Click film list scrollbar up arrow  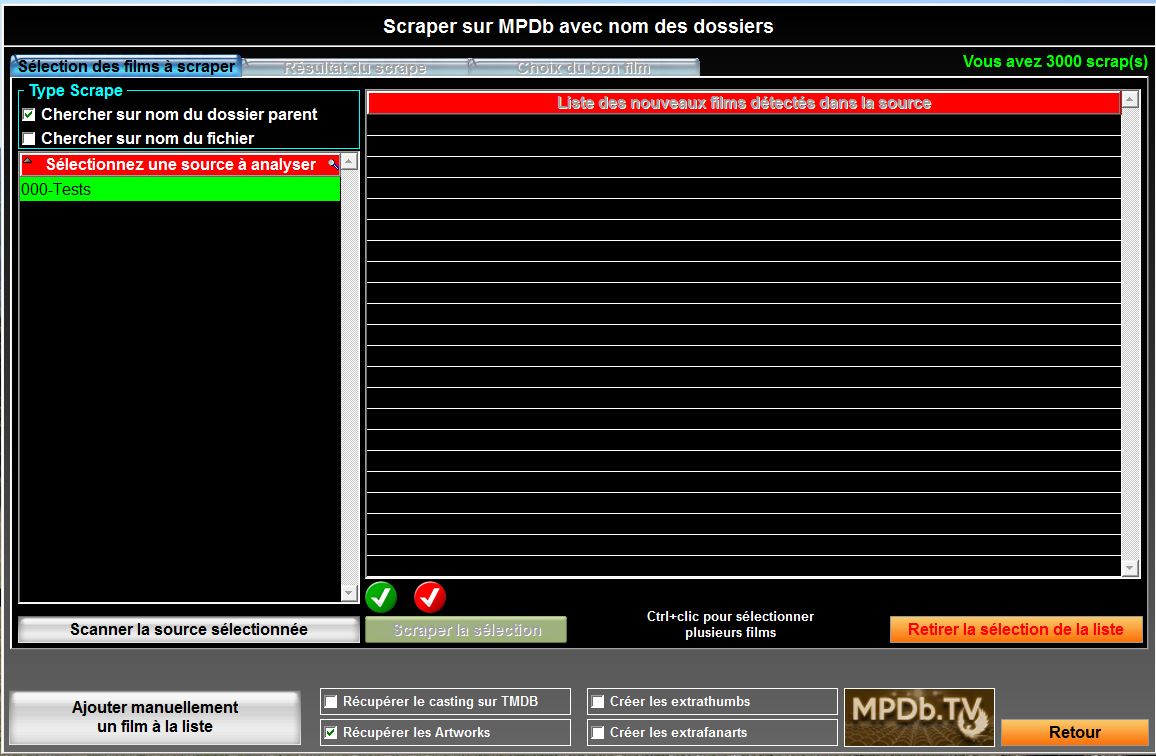click(x=1129, y=99)
